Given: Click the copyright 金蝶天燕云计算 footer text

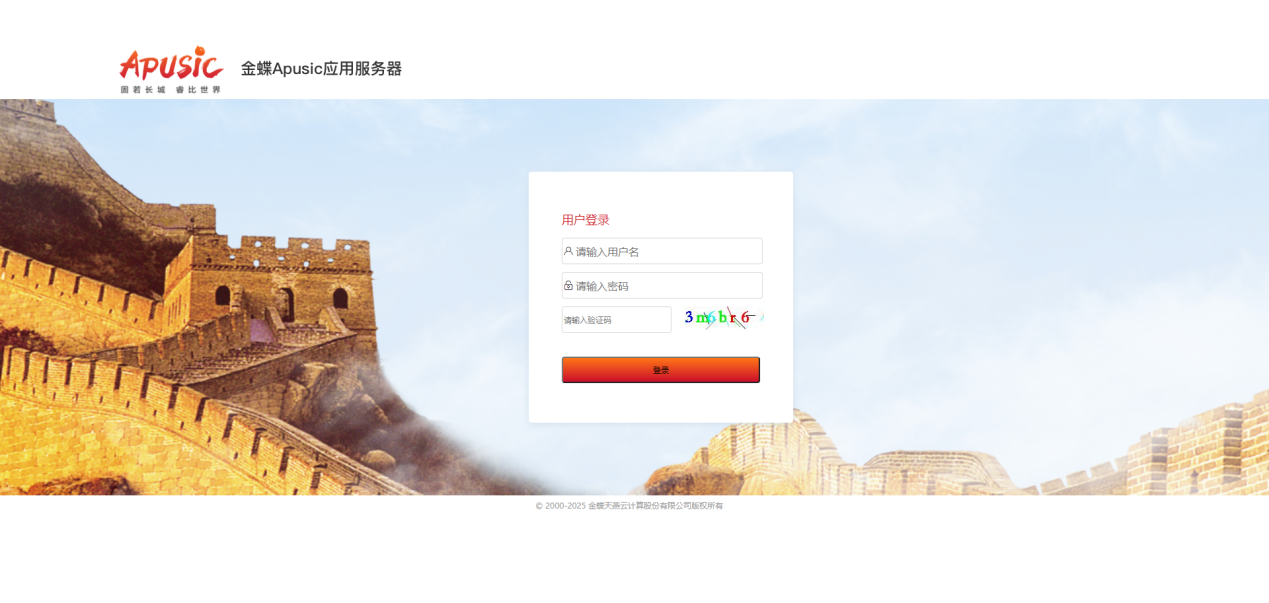Looking at the screenshot, I should coord(655,506).
